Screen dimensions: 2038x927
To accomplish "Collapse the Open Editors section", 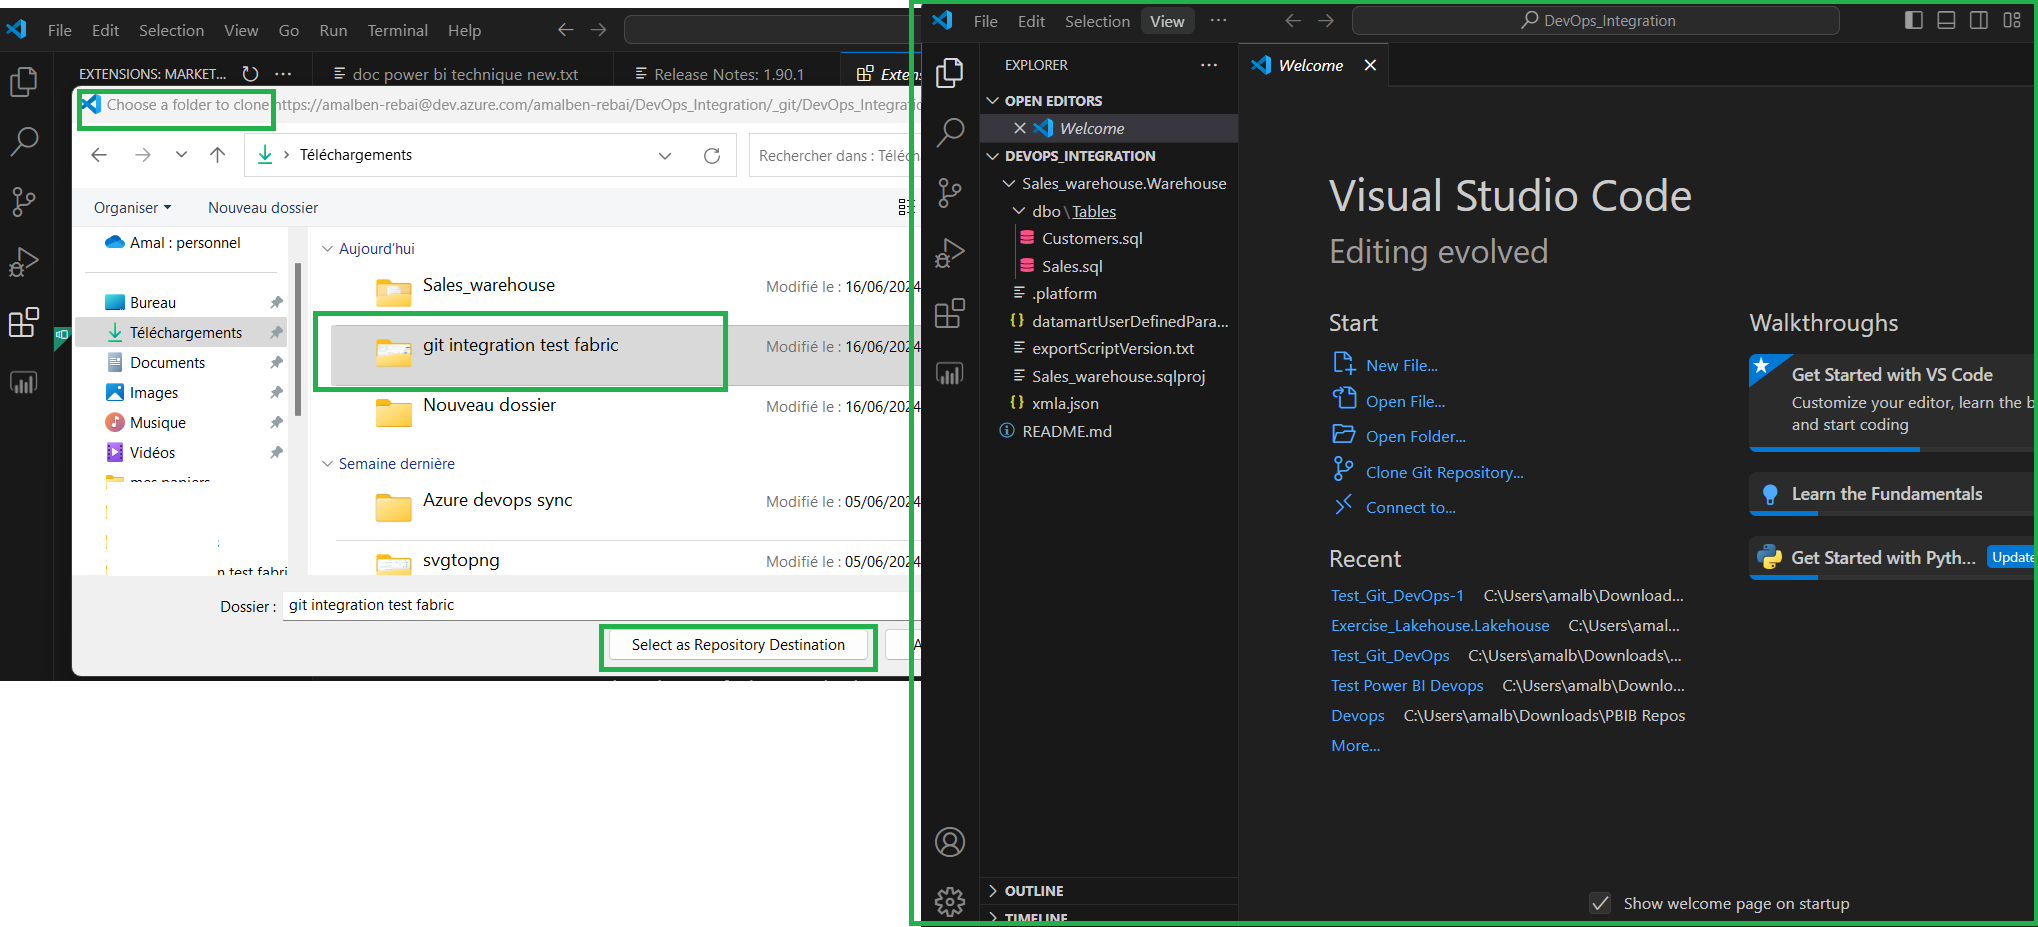I will click(x=993, y=101).
